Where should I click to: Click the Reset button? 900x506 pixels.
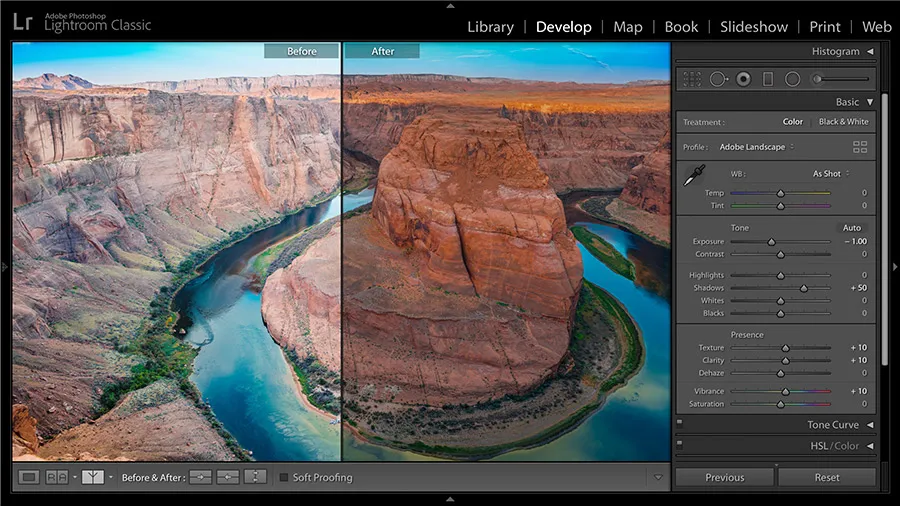coord(826,478)
